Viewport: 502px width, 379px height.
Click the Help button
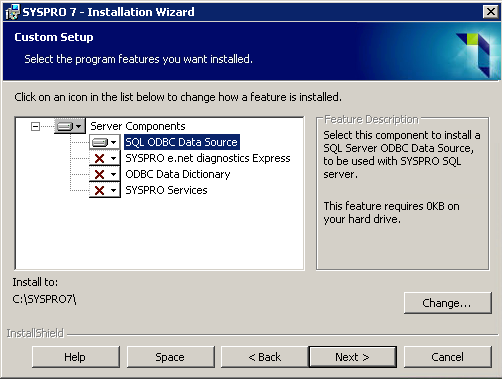(76, 357)
